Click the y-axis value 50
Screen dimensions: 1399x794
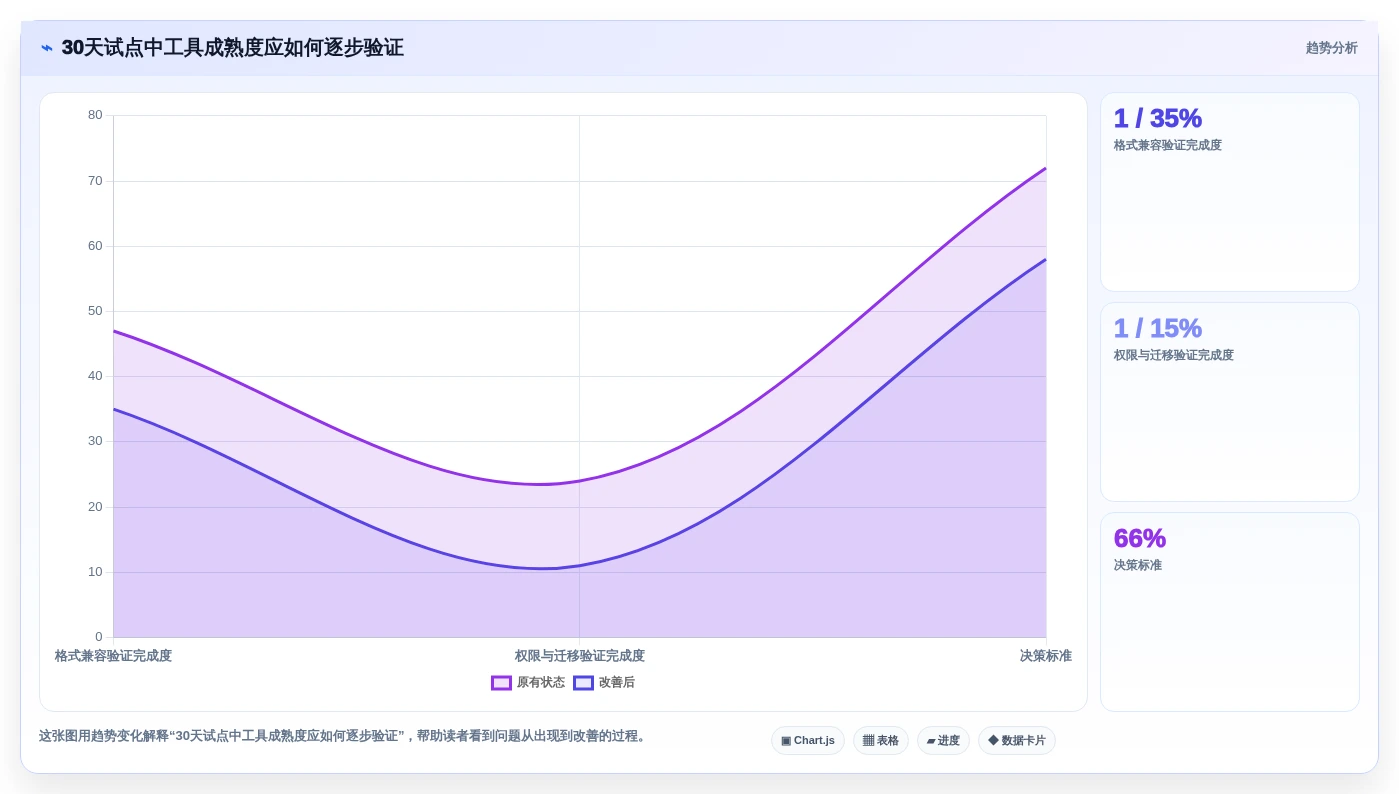tap(95, 311)
